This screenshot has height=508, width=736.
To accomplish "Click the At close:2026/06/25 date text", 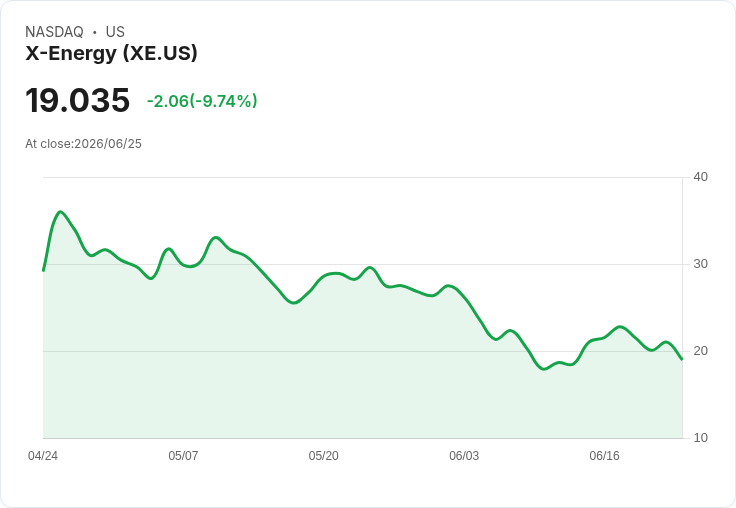I will 84,144.
